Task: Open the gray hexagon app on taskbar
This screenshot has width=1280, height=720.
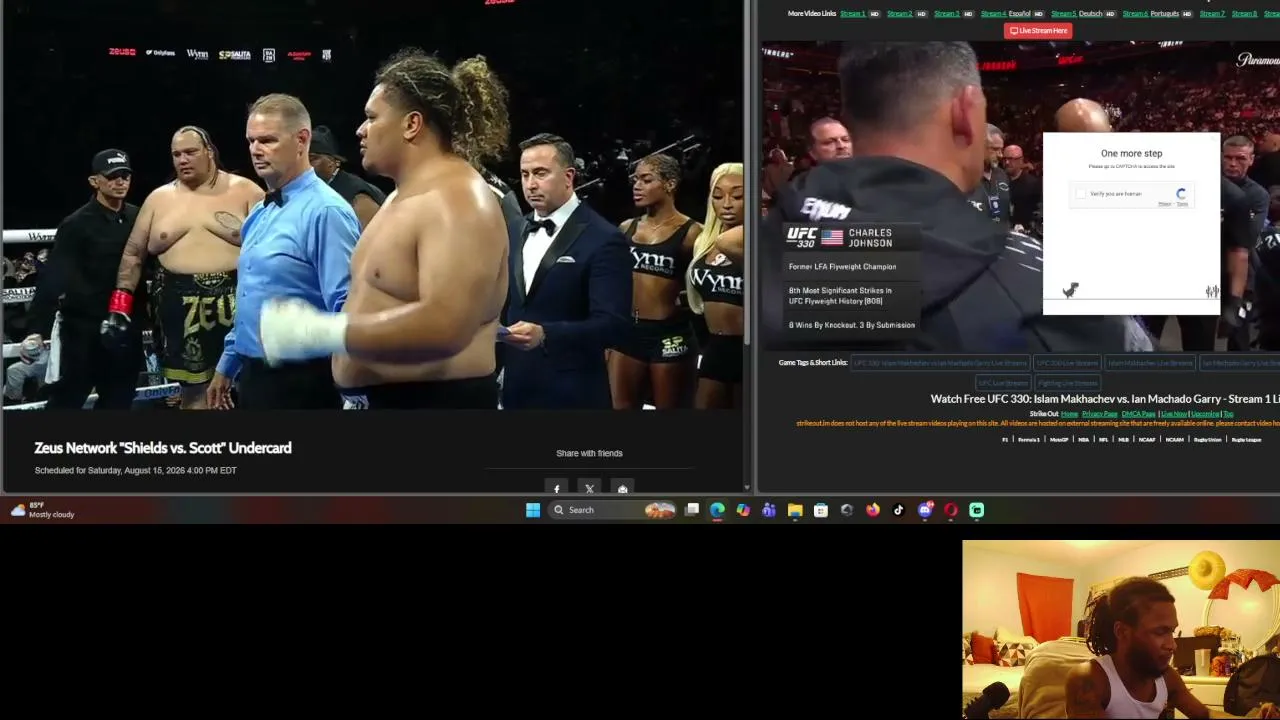Action: coord(847,510)
